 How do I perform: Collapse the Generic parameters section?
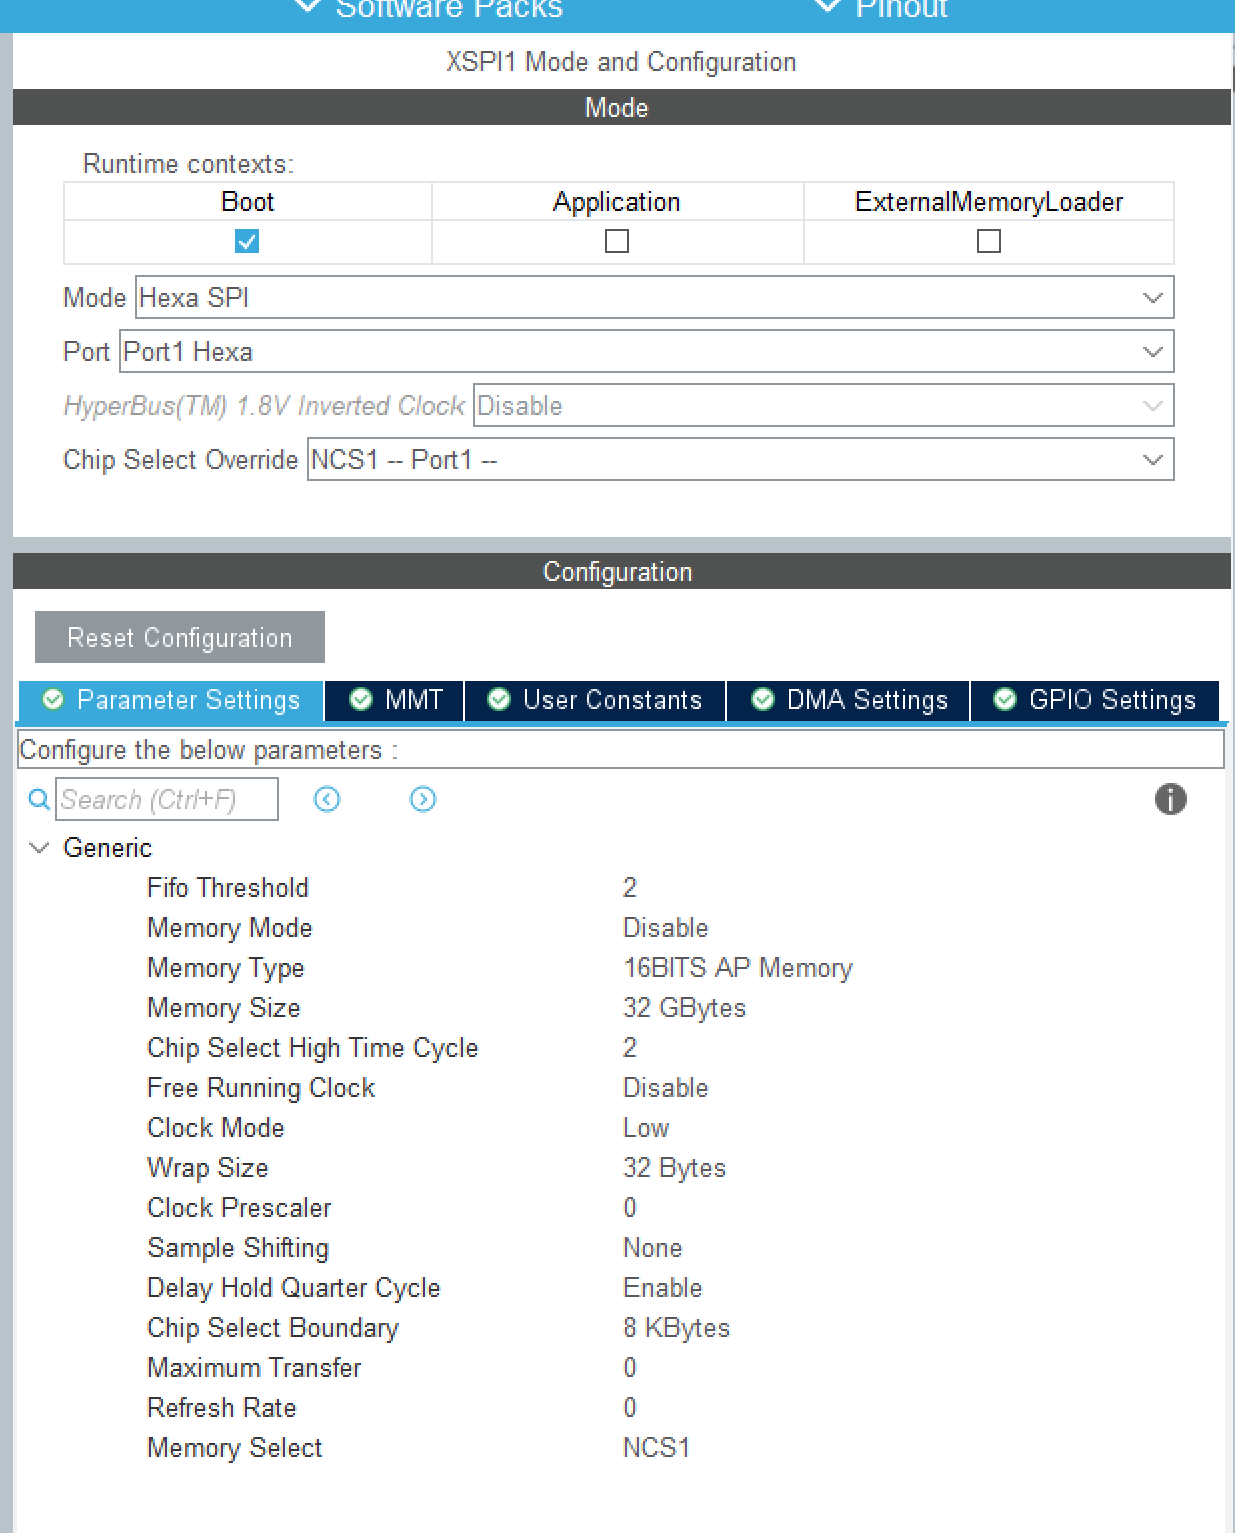click(39, 847)
